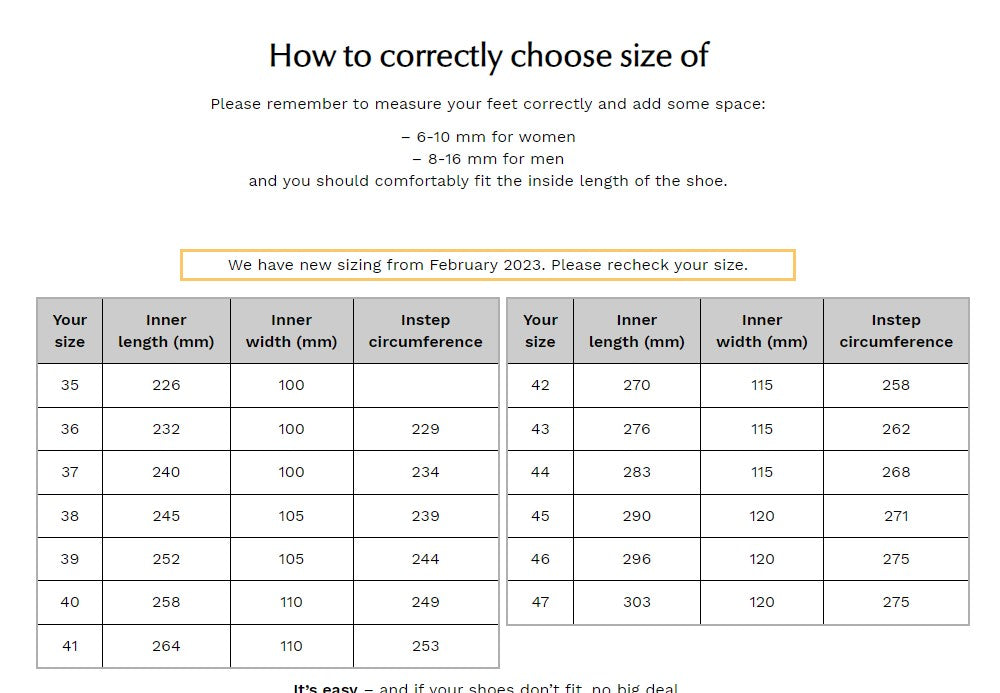
Task: Click inner length value 303
Action: 637,602
